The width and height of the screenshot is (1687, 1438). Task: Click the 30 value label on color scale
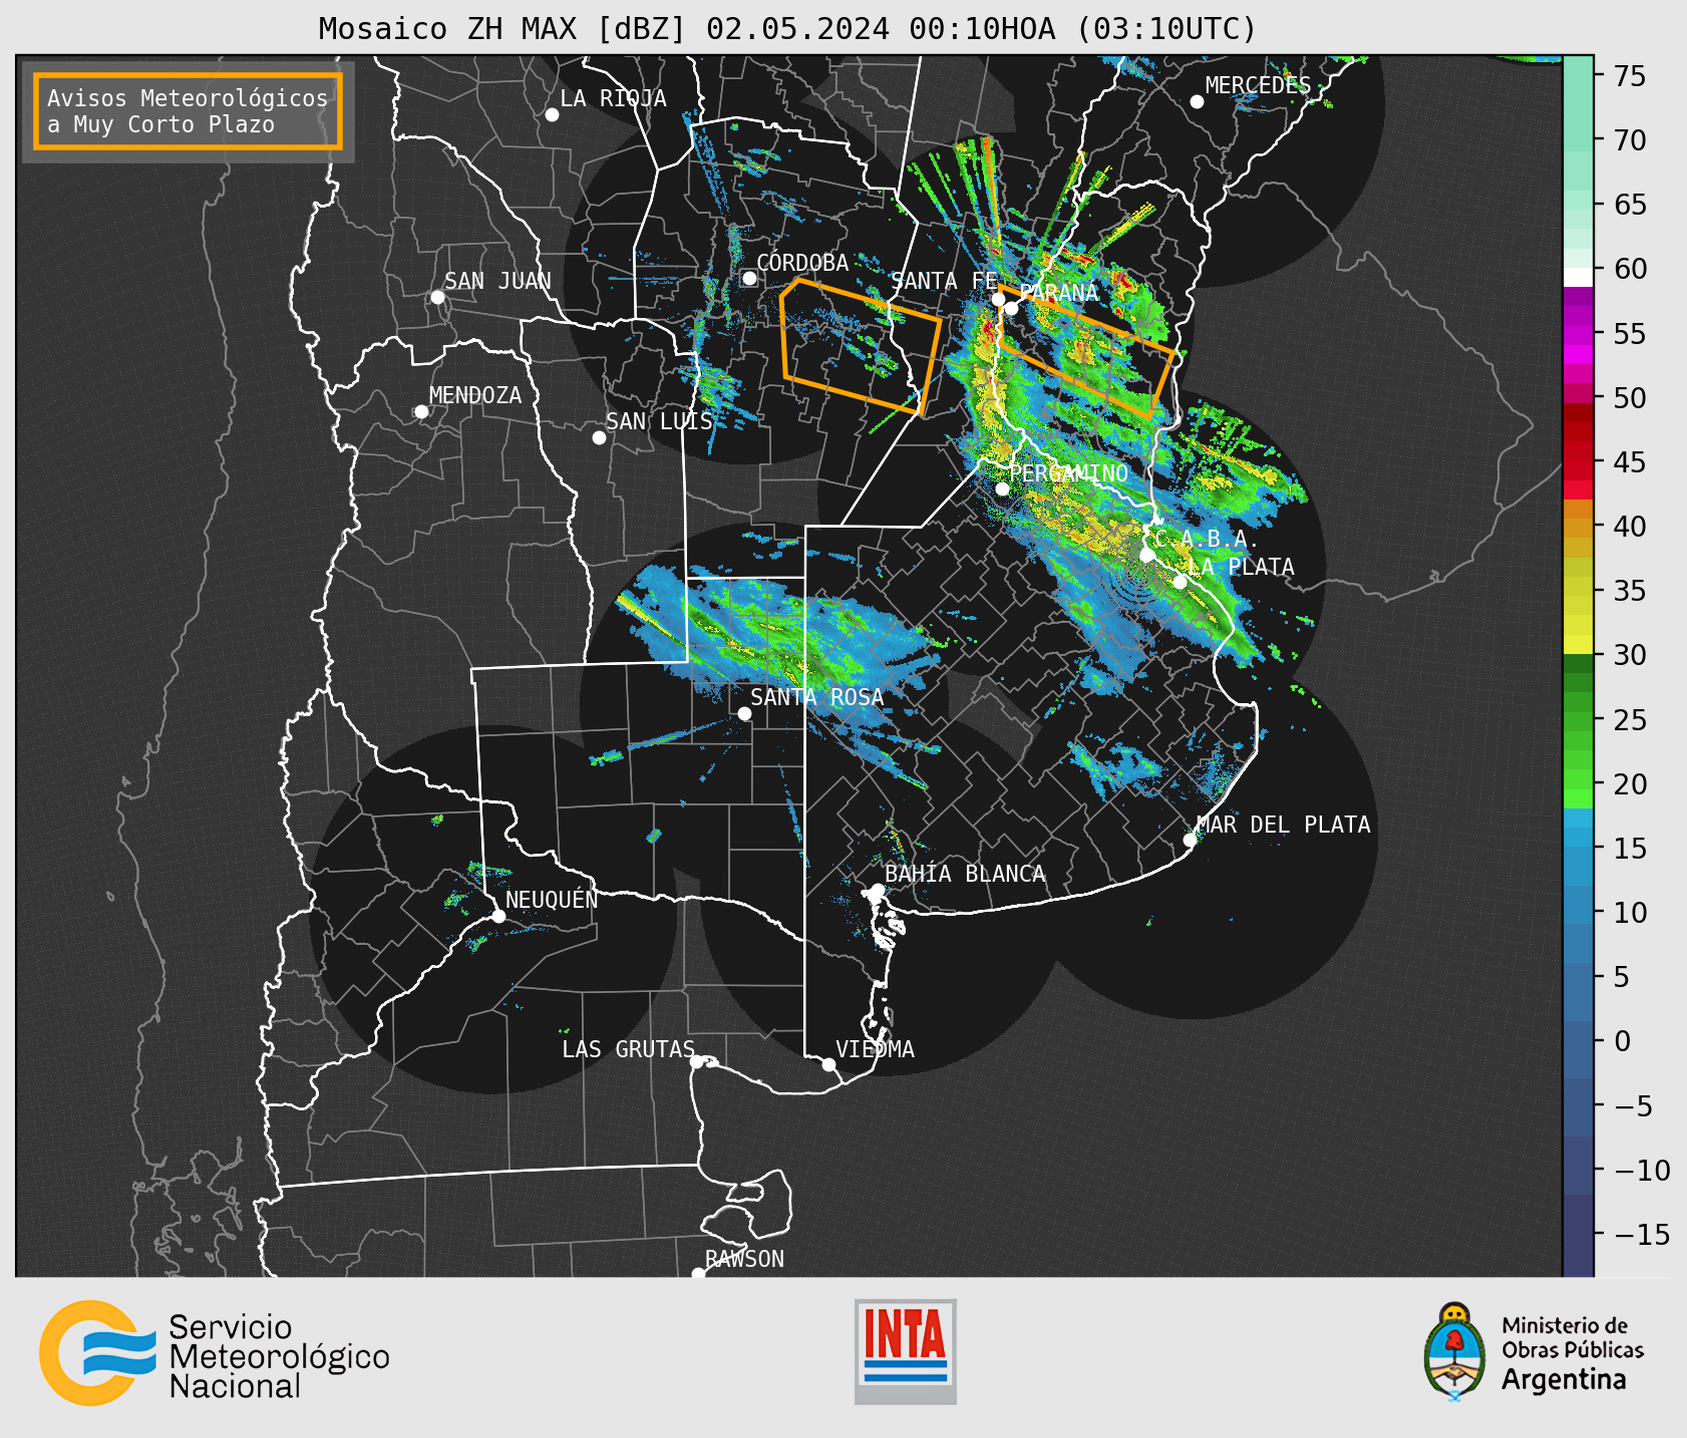pyautogui.click(x=1630, y=655)
